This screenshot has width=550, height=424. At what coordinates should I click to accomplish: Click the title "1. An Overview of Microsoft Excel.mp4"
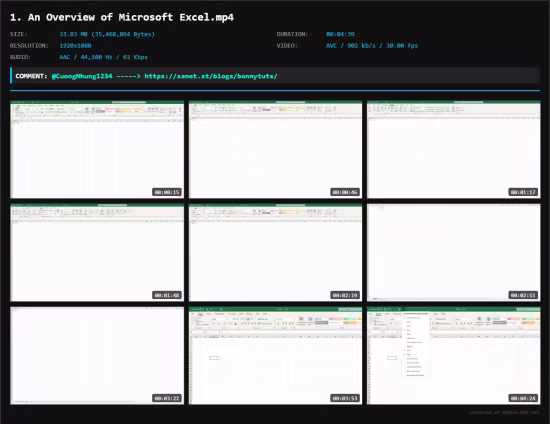click(122, 17)
